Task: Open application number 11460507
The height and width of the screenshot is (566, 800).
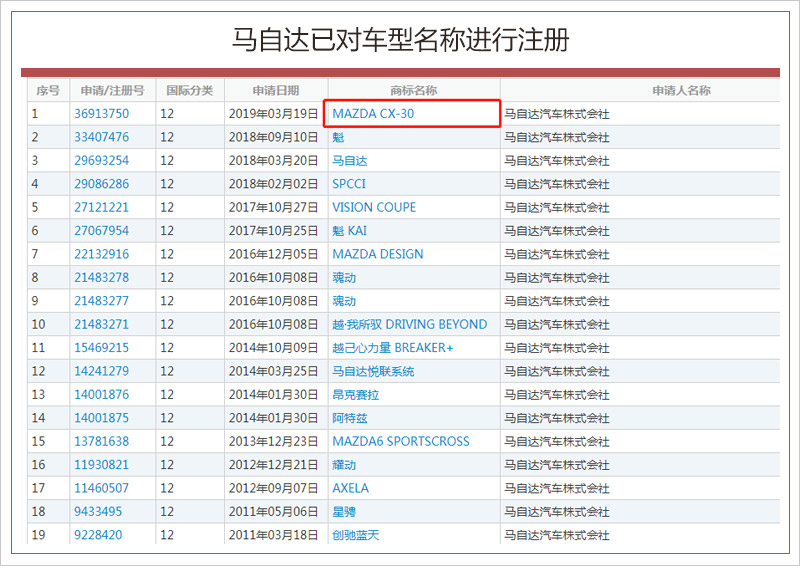Action: pyautogui.click(x=102, y=488)
